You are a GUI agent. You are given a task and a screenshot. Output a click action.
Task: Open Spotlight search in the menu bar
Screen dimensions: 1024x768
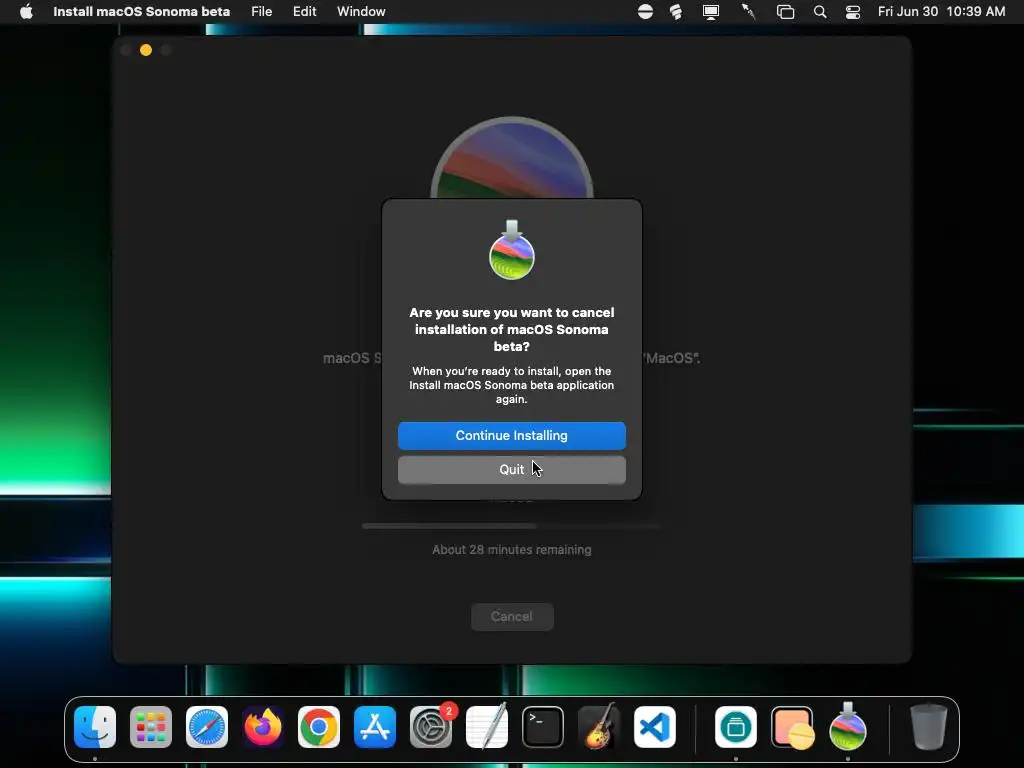pos(820,12)
